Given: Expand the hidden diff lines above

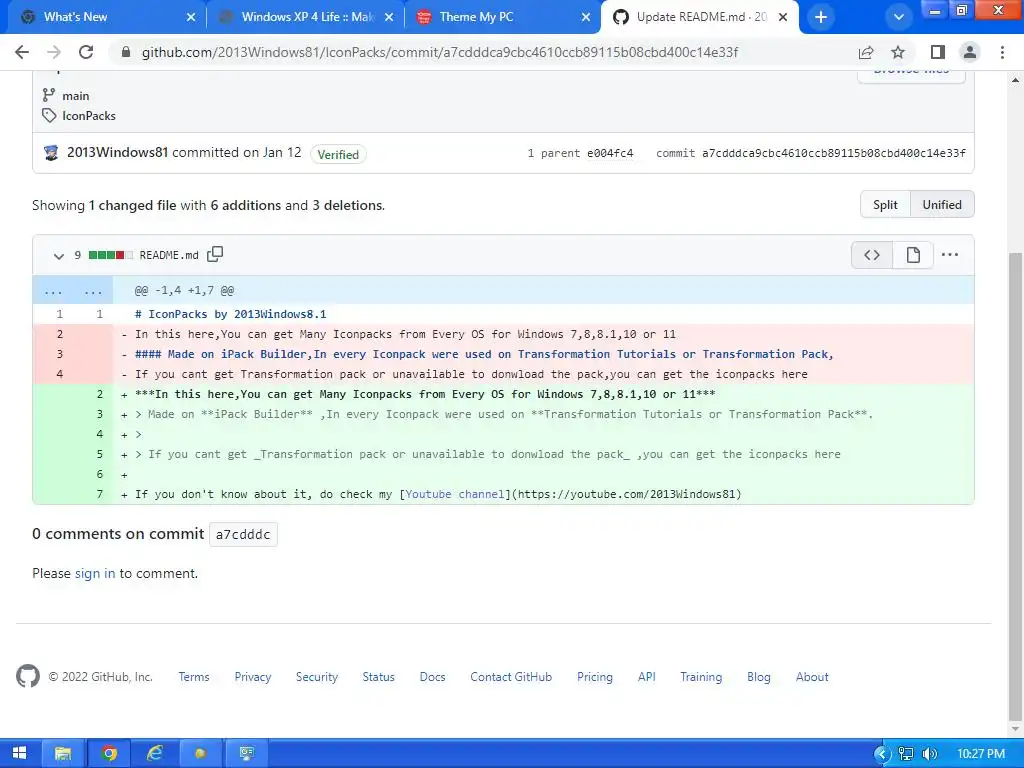Looking at the screenshot, I should pyautogui.click(x=72, y=290).
